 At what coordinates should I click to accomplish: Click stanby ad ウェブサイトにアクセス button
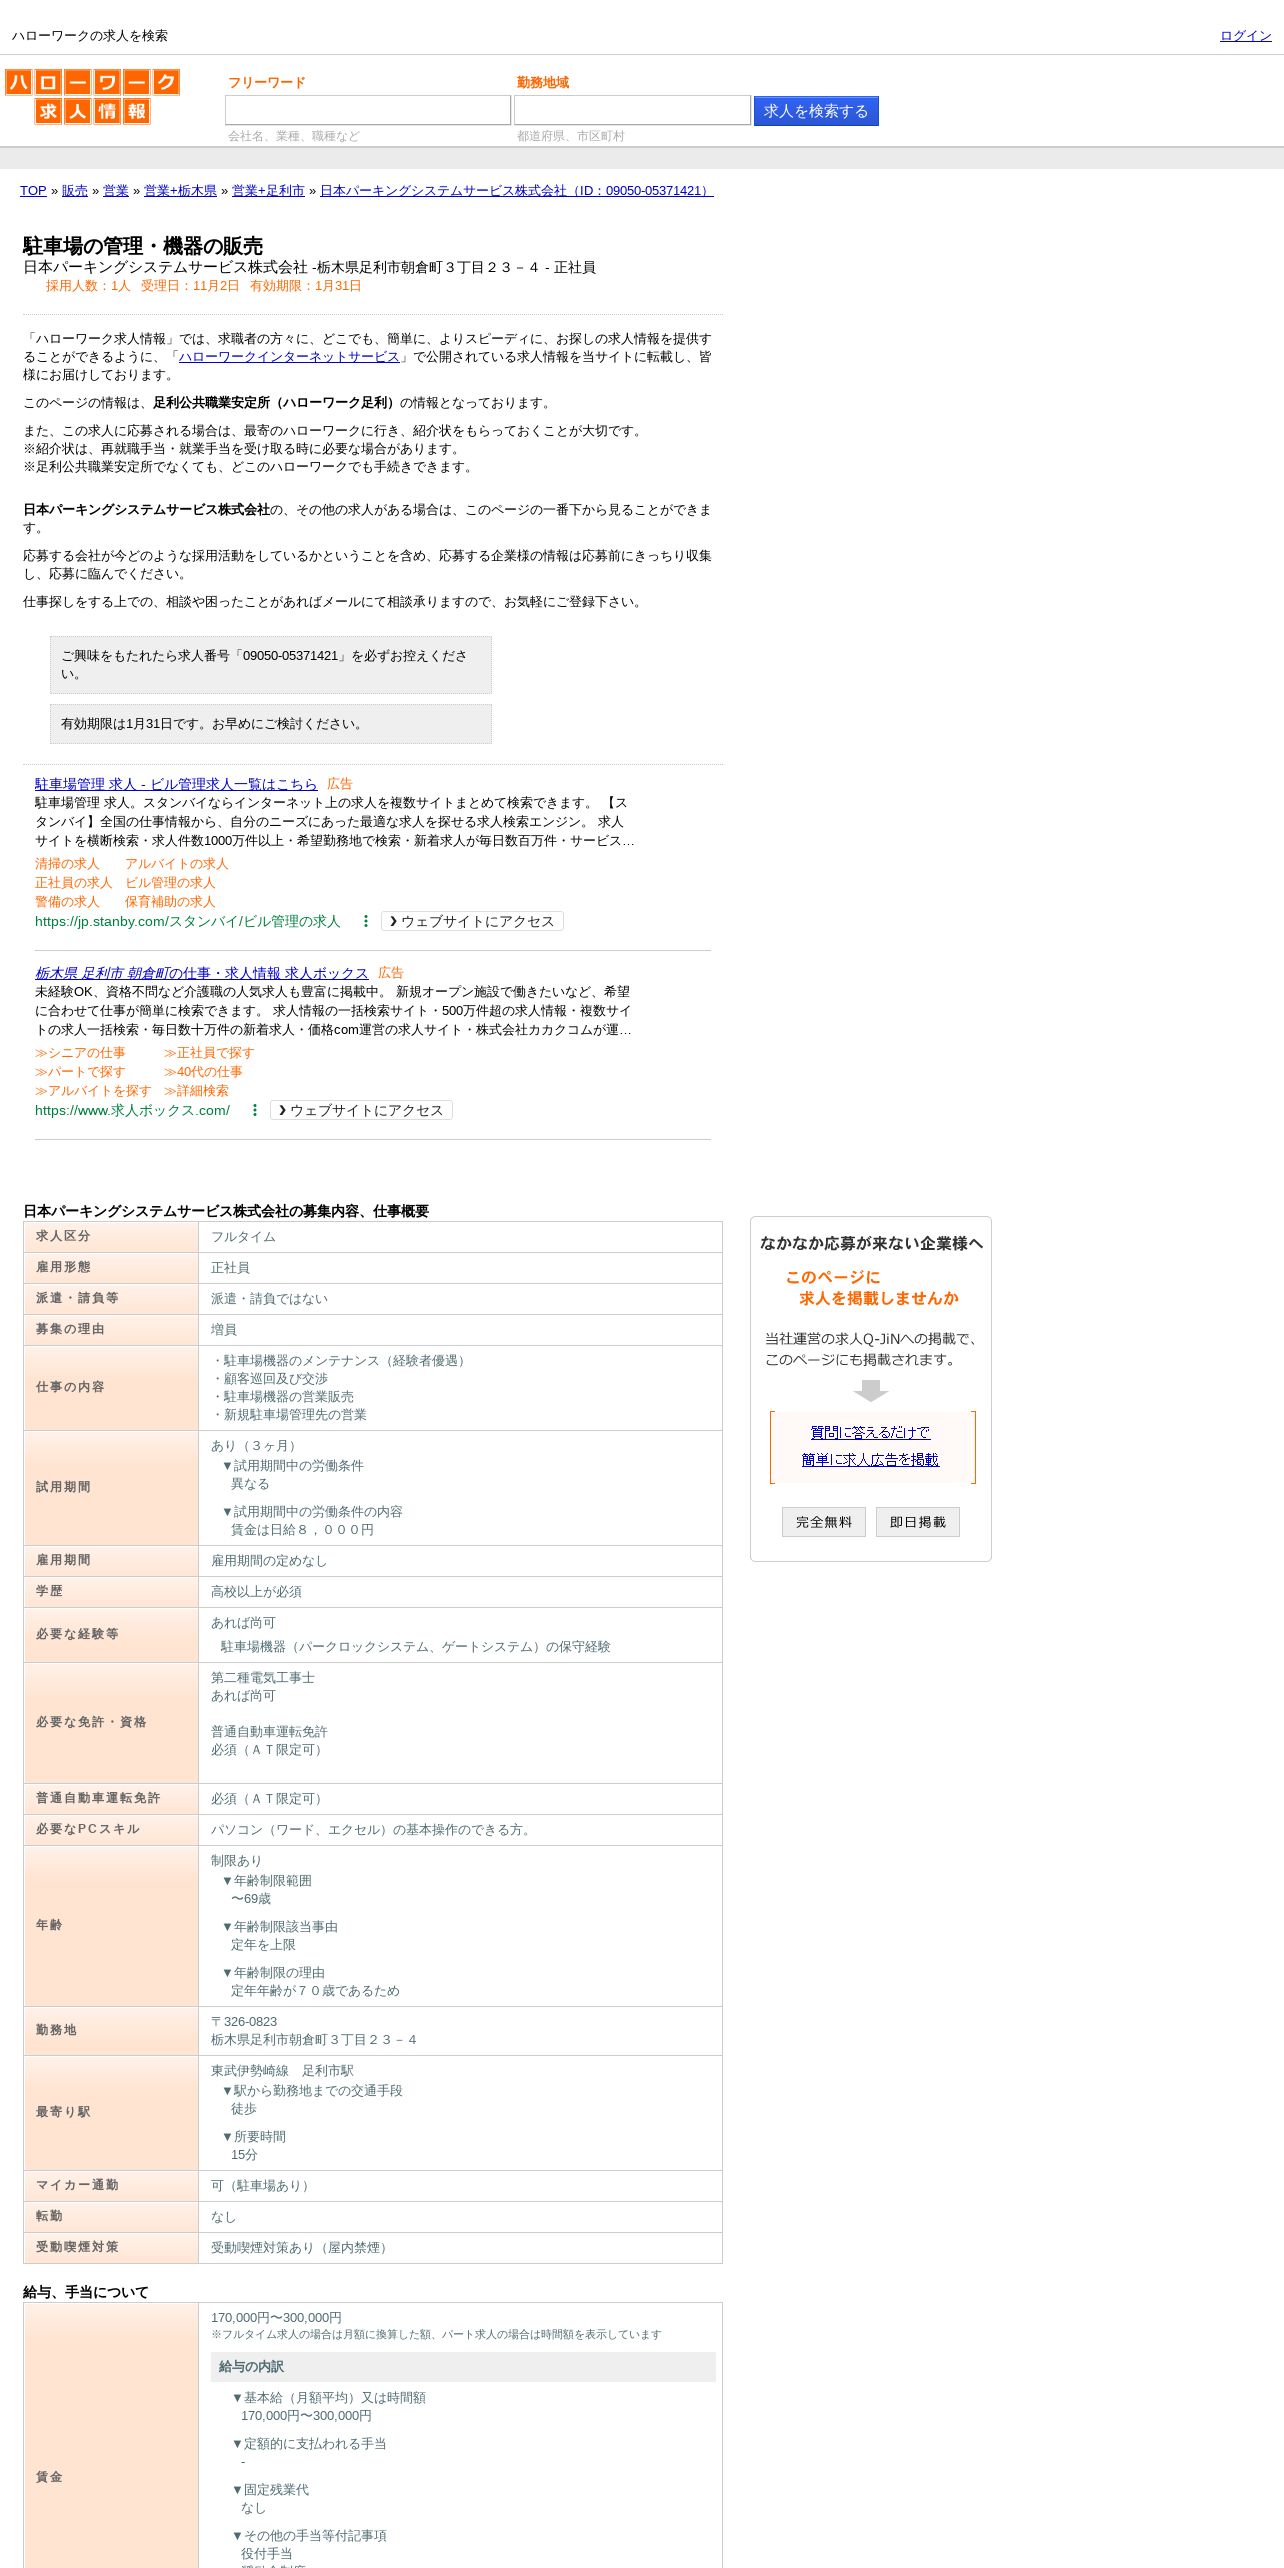pos(472,921)
